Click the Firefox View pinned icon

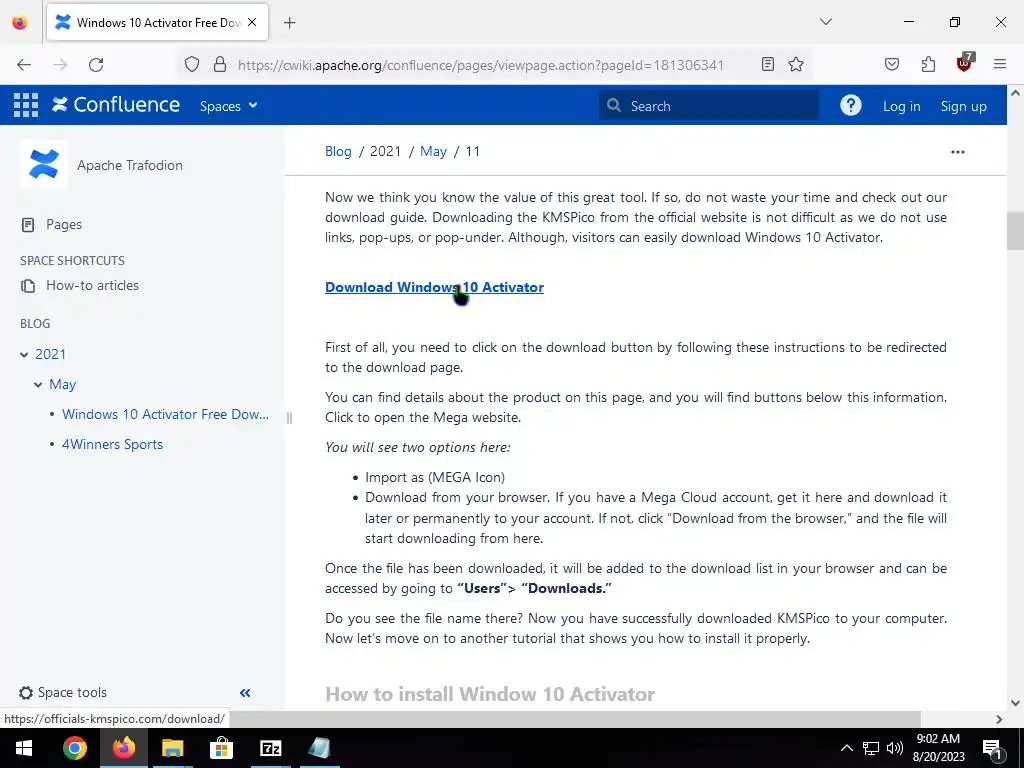pos(20,23)
